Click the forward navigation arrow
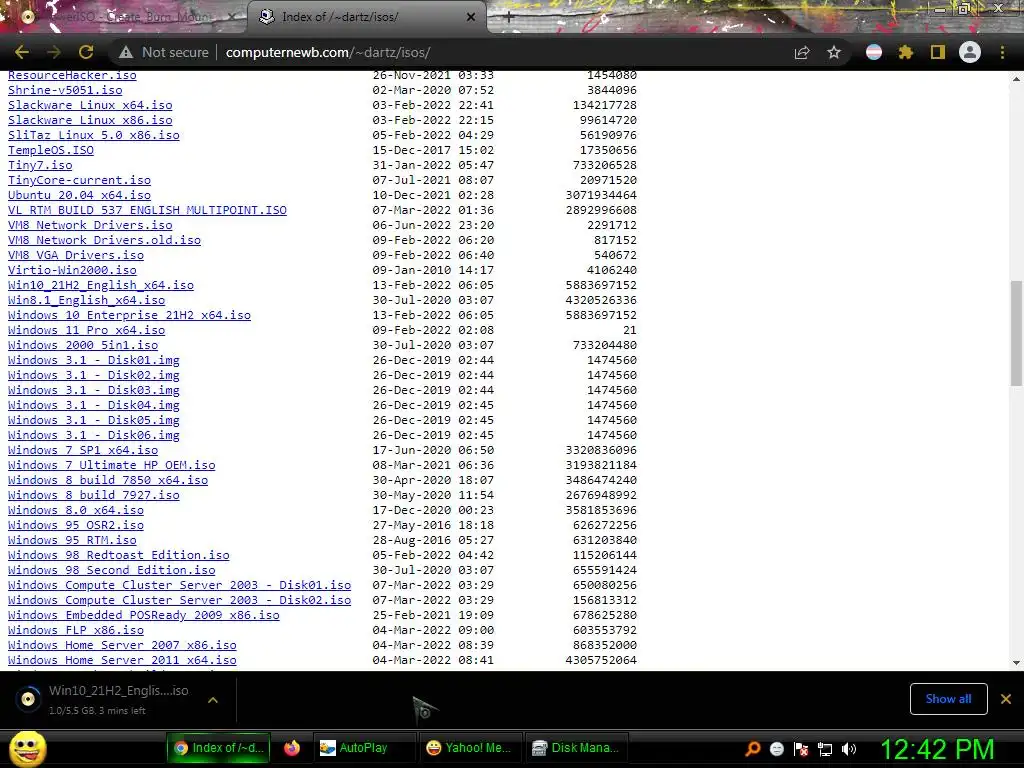Image resolution: width=1024 pixels, height=768 pixels. [54, 52]
